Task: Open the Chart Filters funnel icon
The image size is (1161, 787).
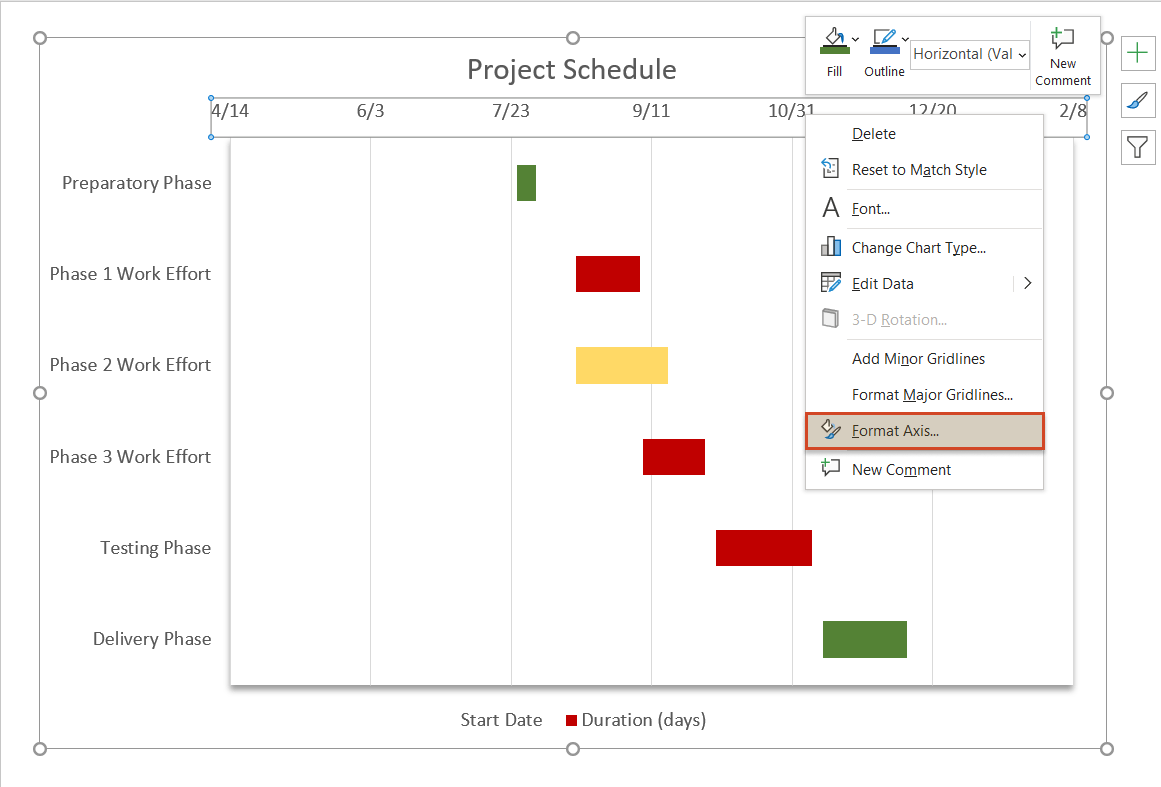Action: pyautogui.click(x=1138, y=147)
